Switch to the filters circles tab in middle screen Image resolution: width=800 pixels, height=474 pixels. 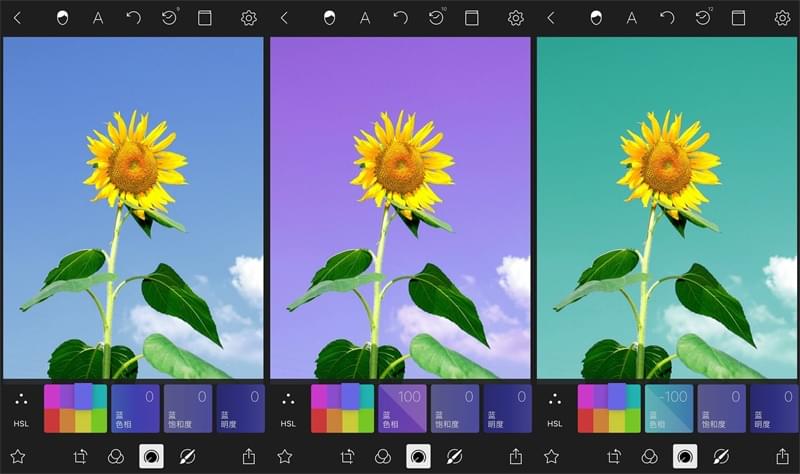pos(383,456)
